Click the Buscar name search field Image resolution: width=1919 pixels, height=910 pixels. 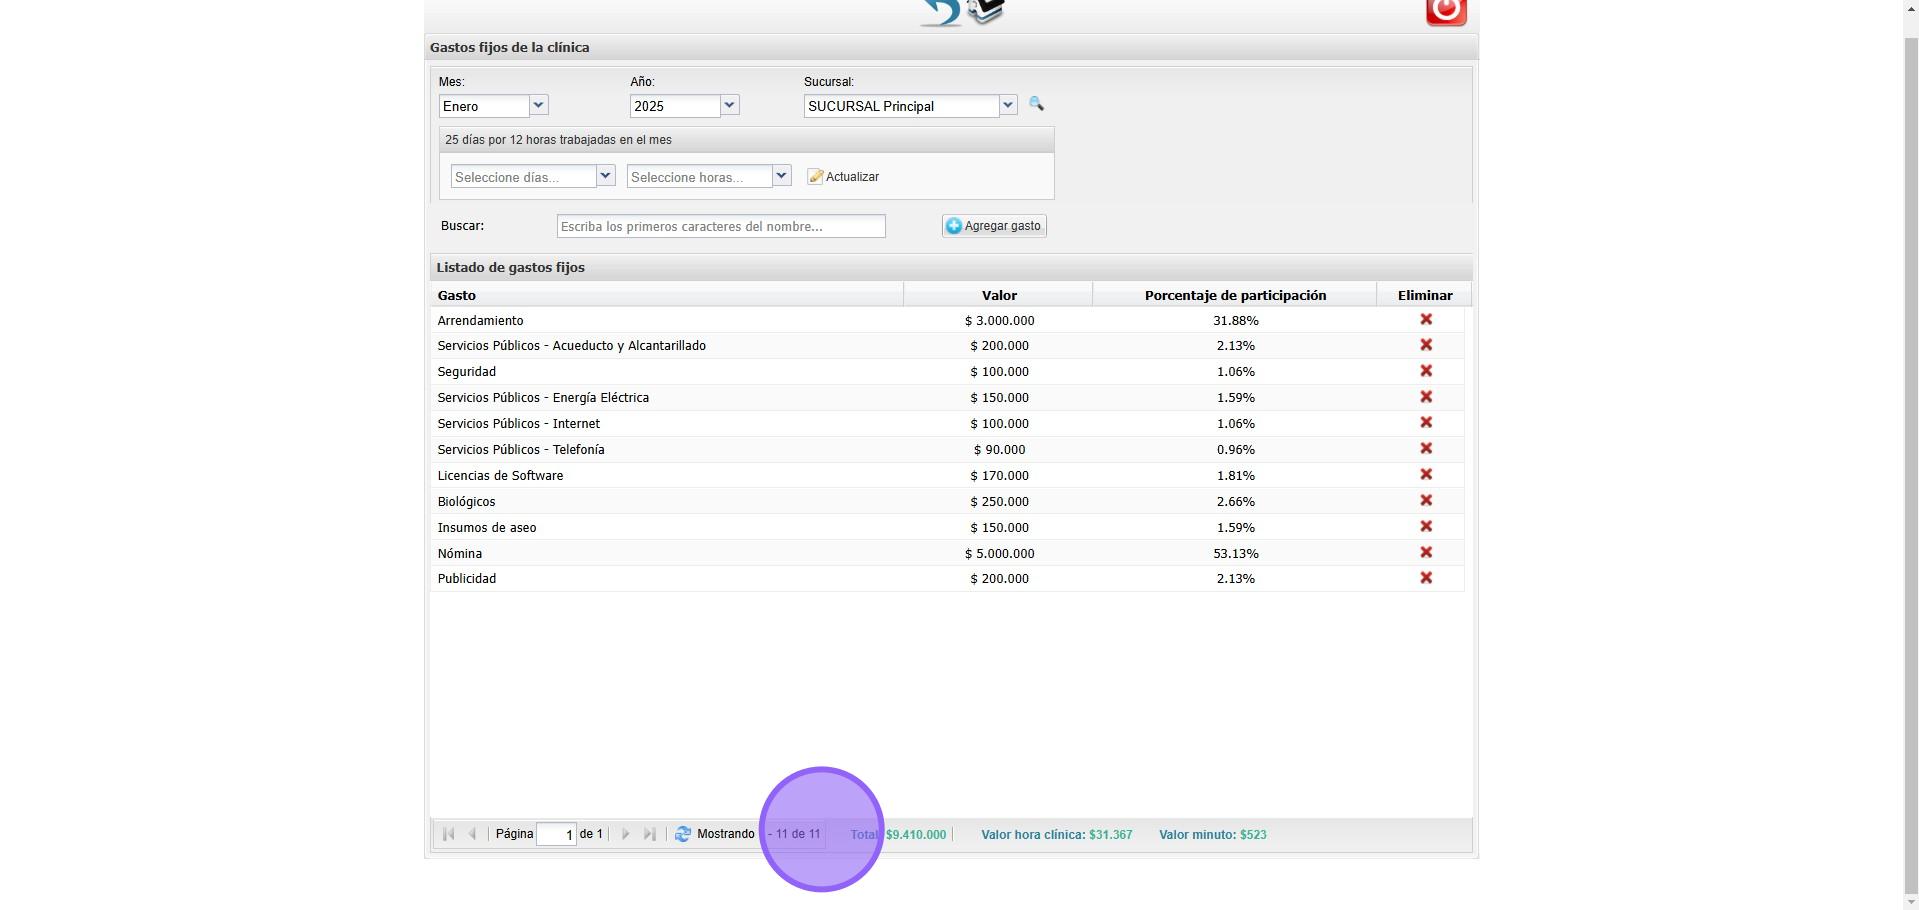coord(720,226)
